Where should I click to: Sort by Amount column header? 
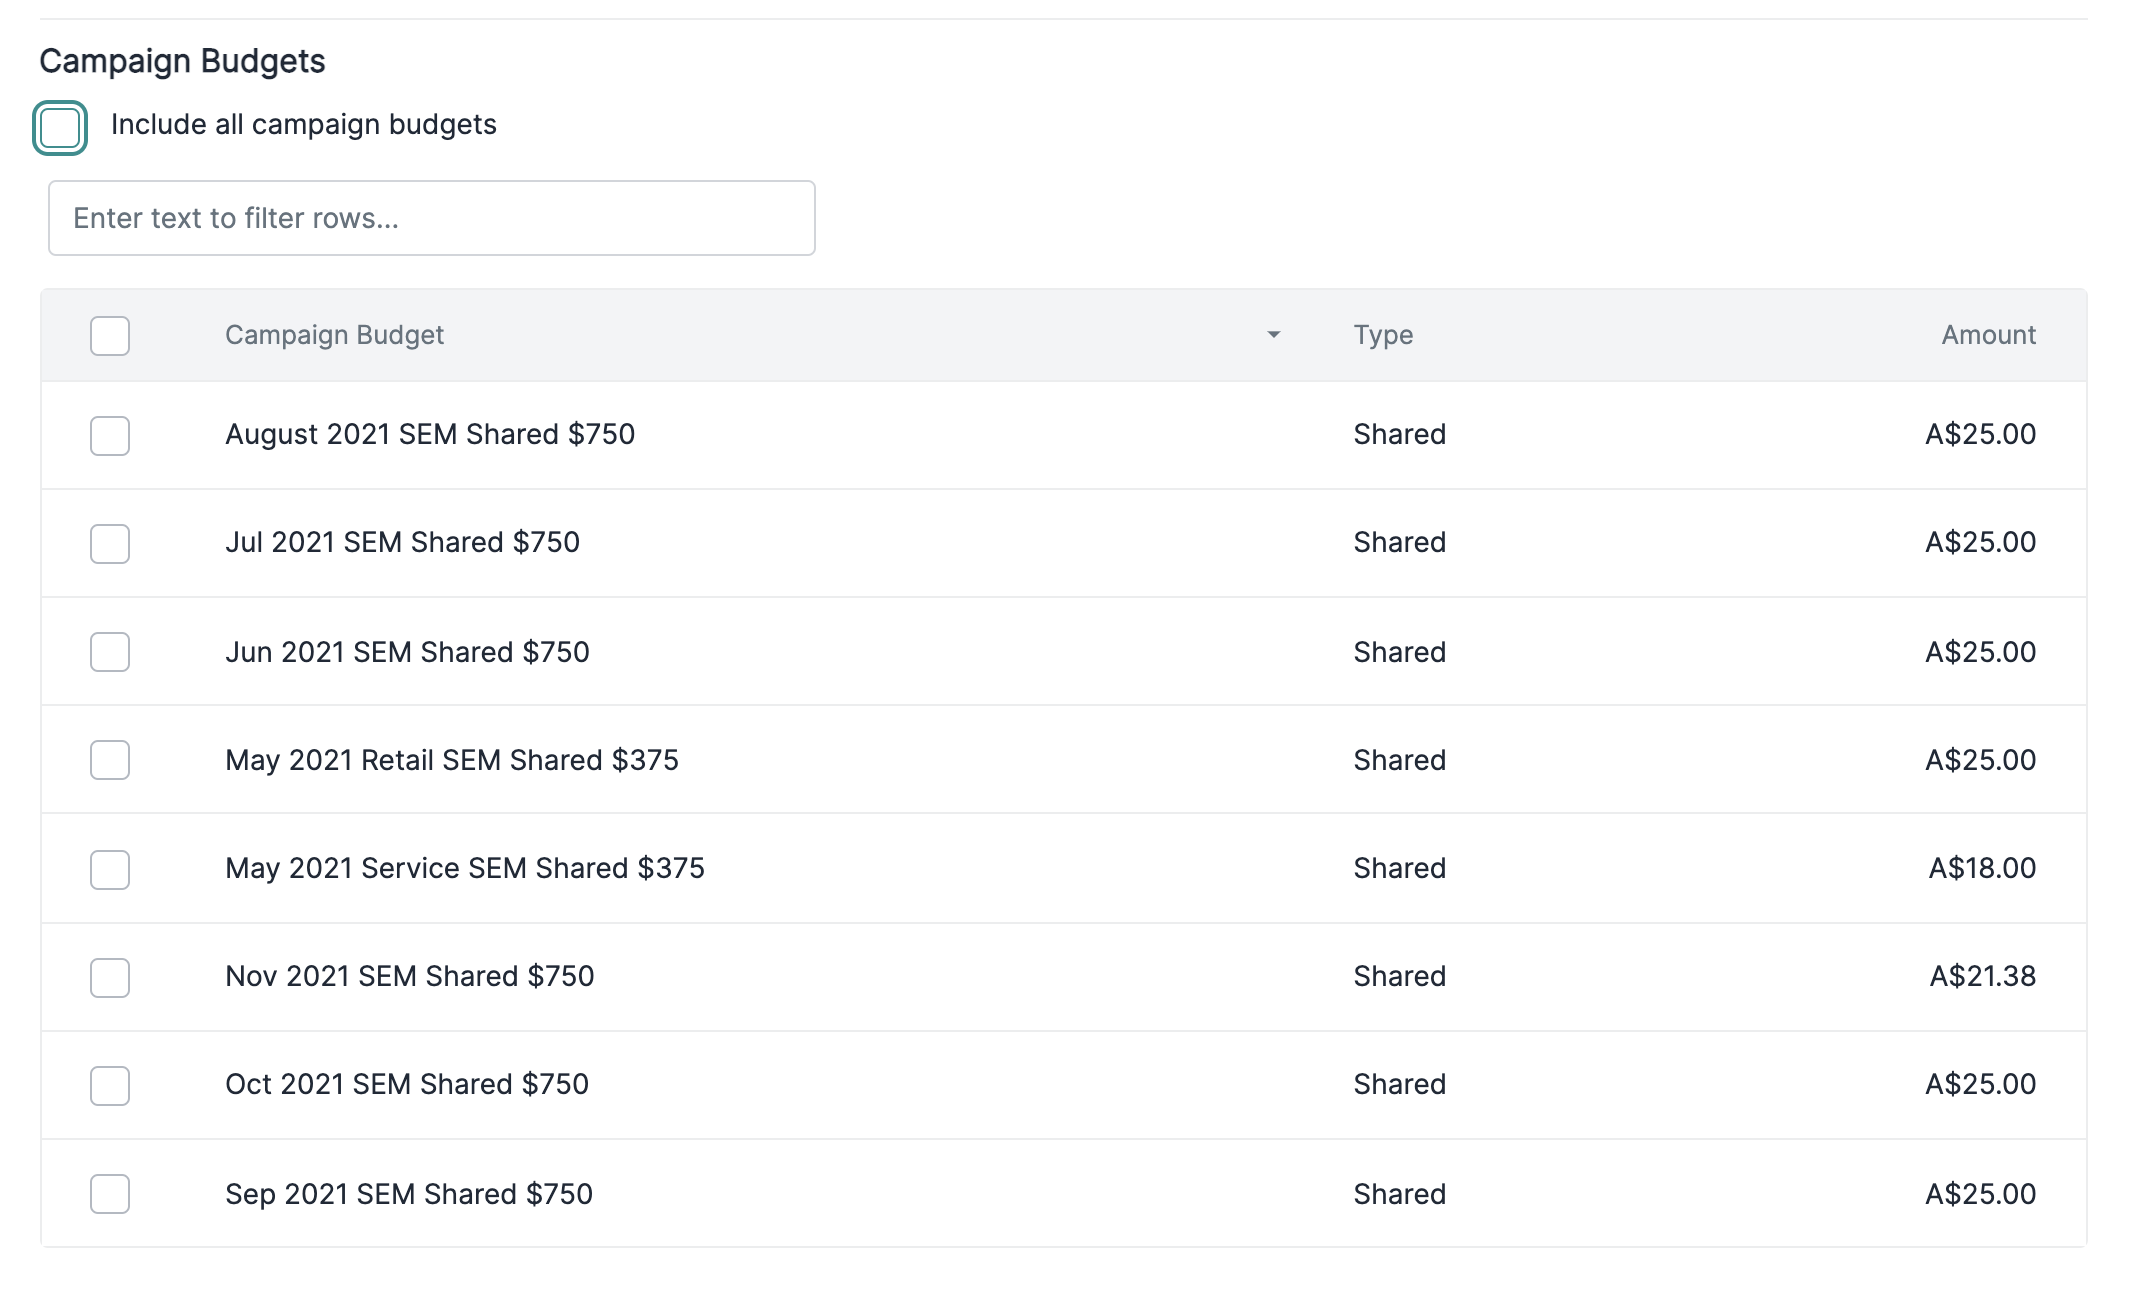tap(1987, 335)
